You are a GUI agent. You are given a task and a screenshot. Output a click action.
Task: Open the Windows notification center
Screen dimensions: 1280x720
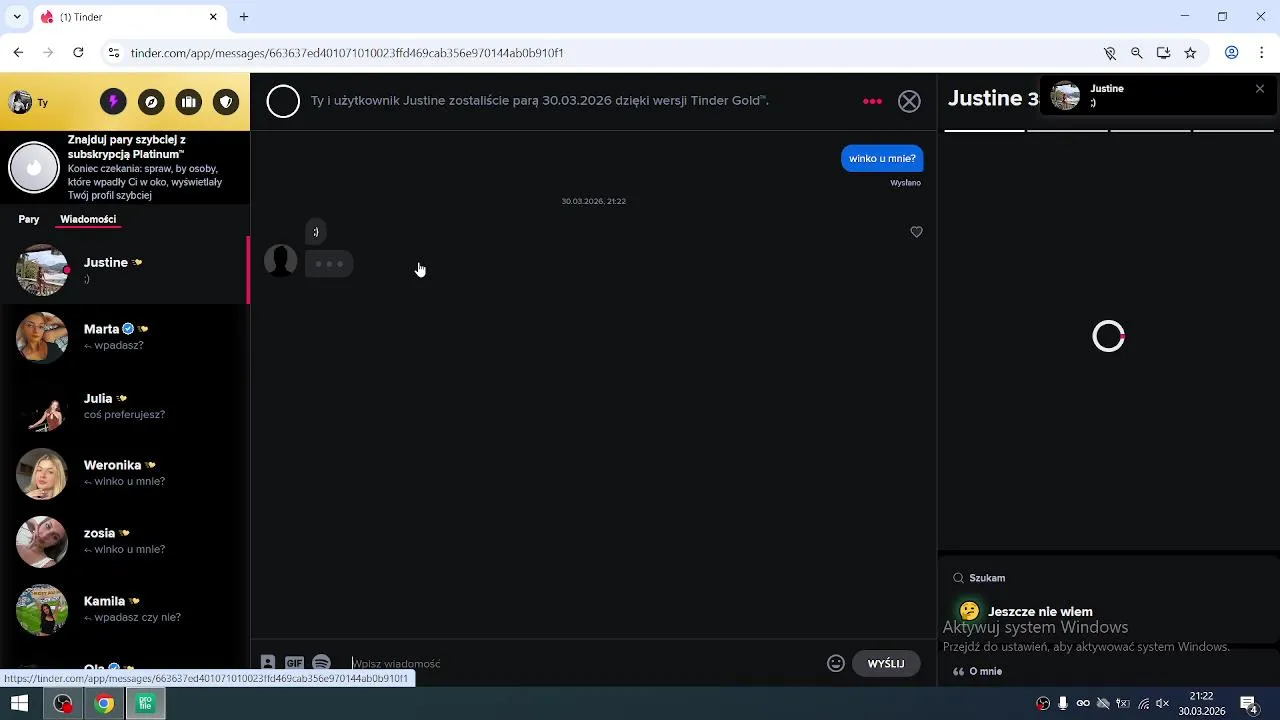pyautogui.click(x=1249, y=704)
